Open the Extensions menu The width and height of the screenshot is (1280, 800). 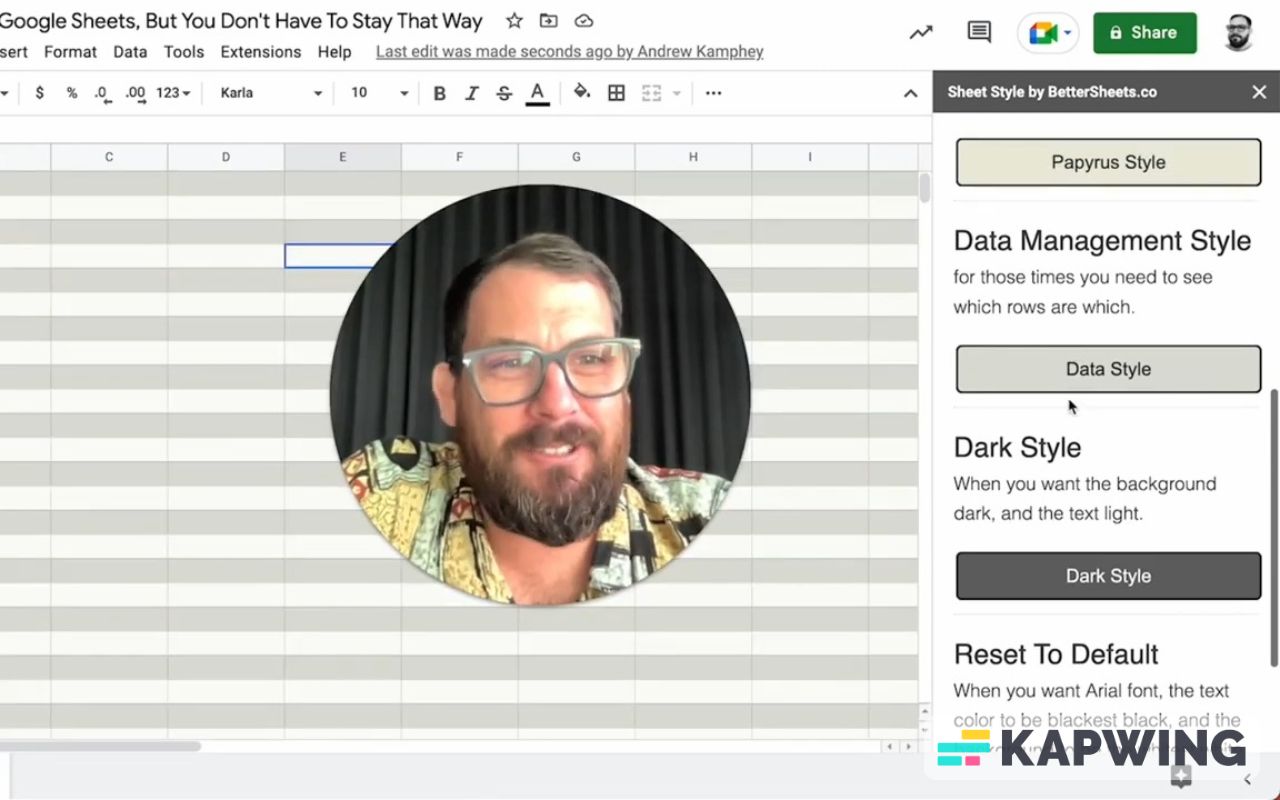pyautogui.click(x=261, y=52)
